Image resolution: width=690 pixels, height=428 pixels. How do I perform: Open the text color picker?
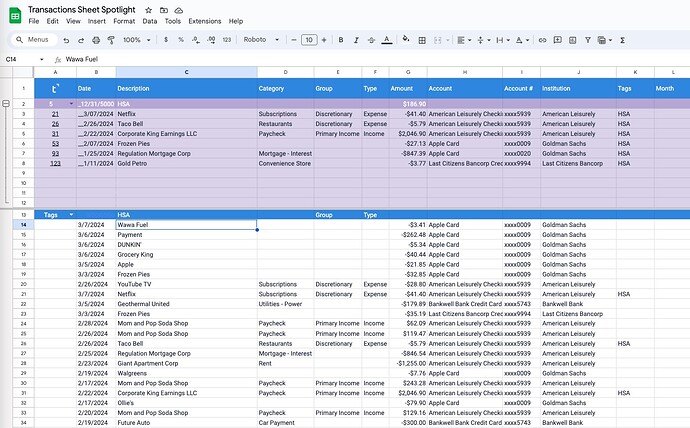[x=387, y=40]
